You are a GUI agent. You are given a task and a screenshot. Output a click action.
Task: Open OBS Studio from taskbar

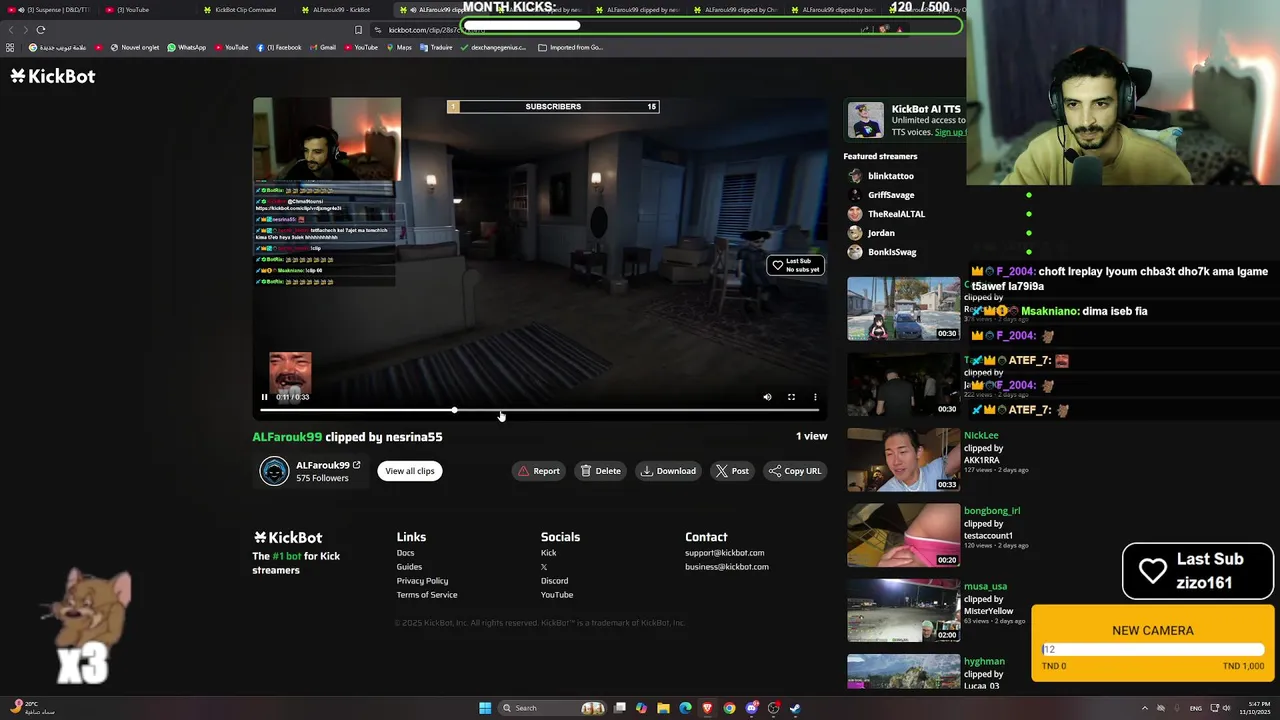[773, 708]
